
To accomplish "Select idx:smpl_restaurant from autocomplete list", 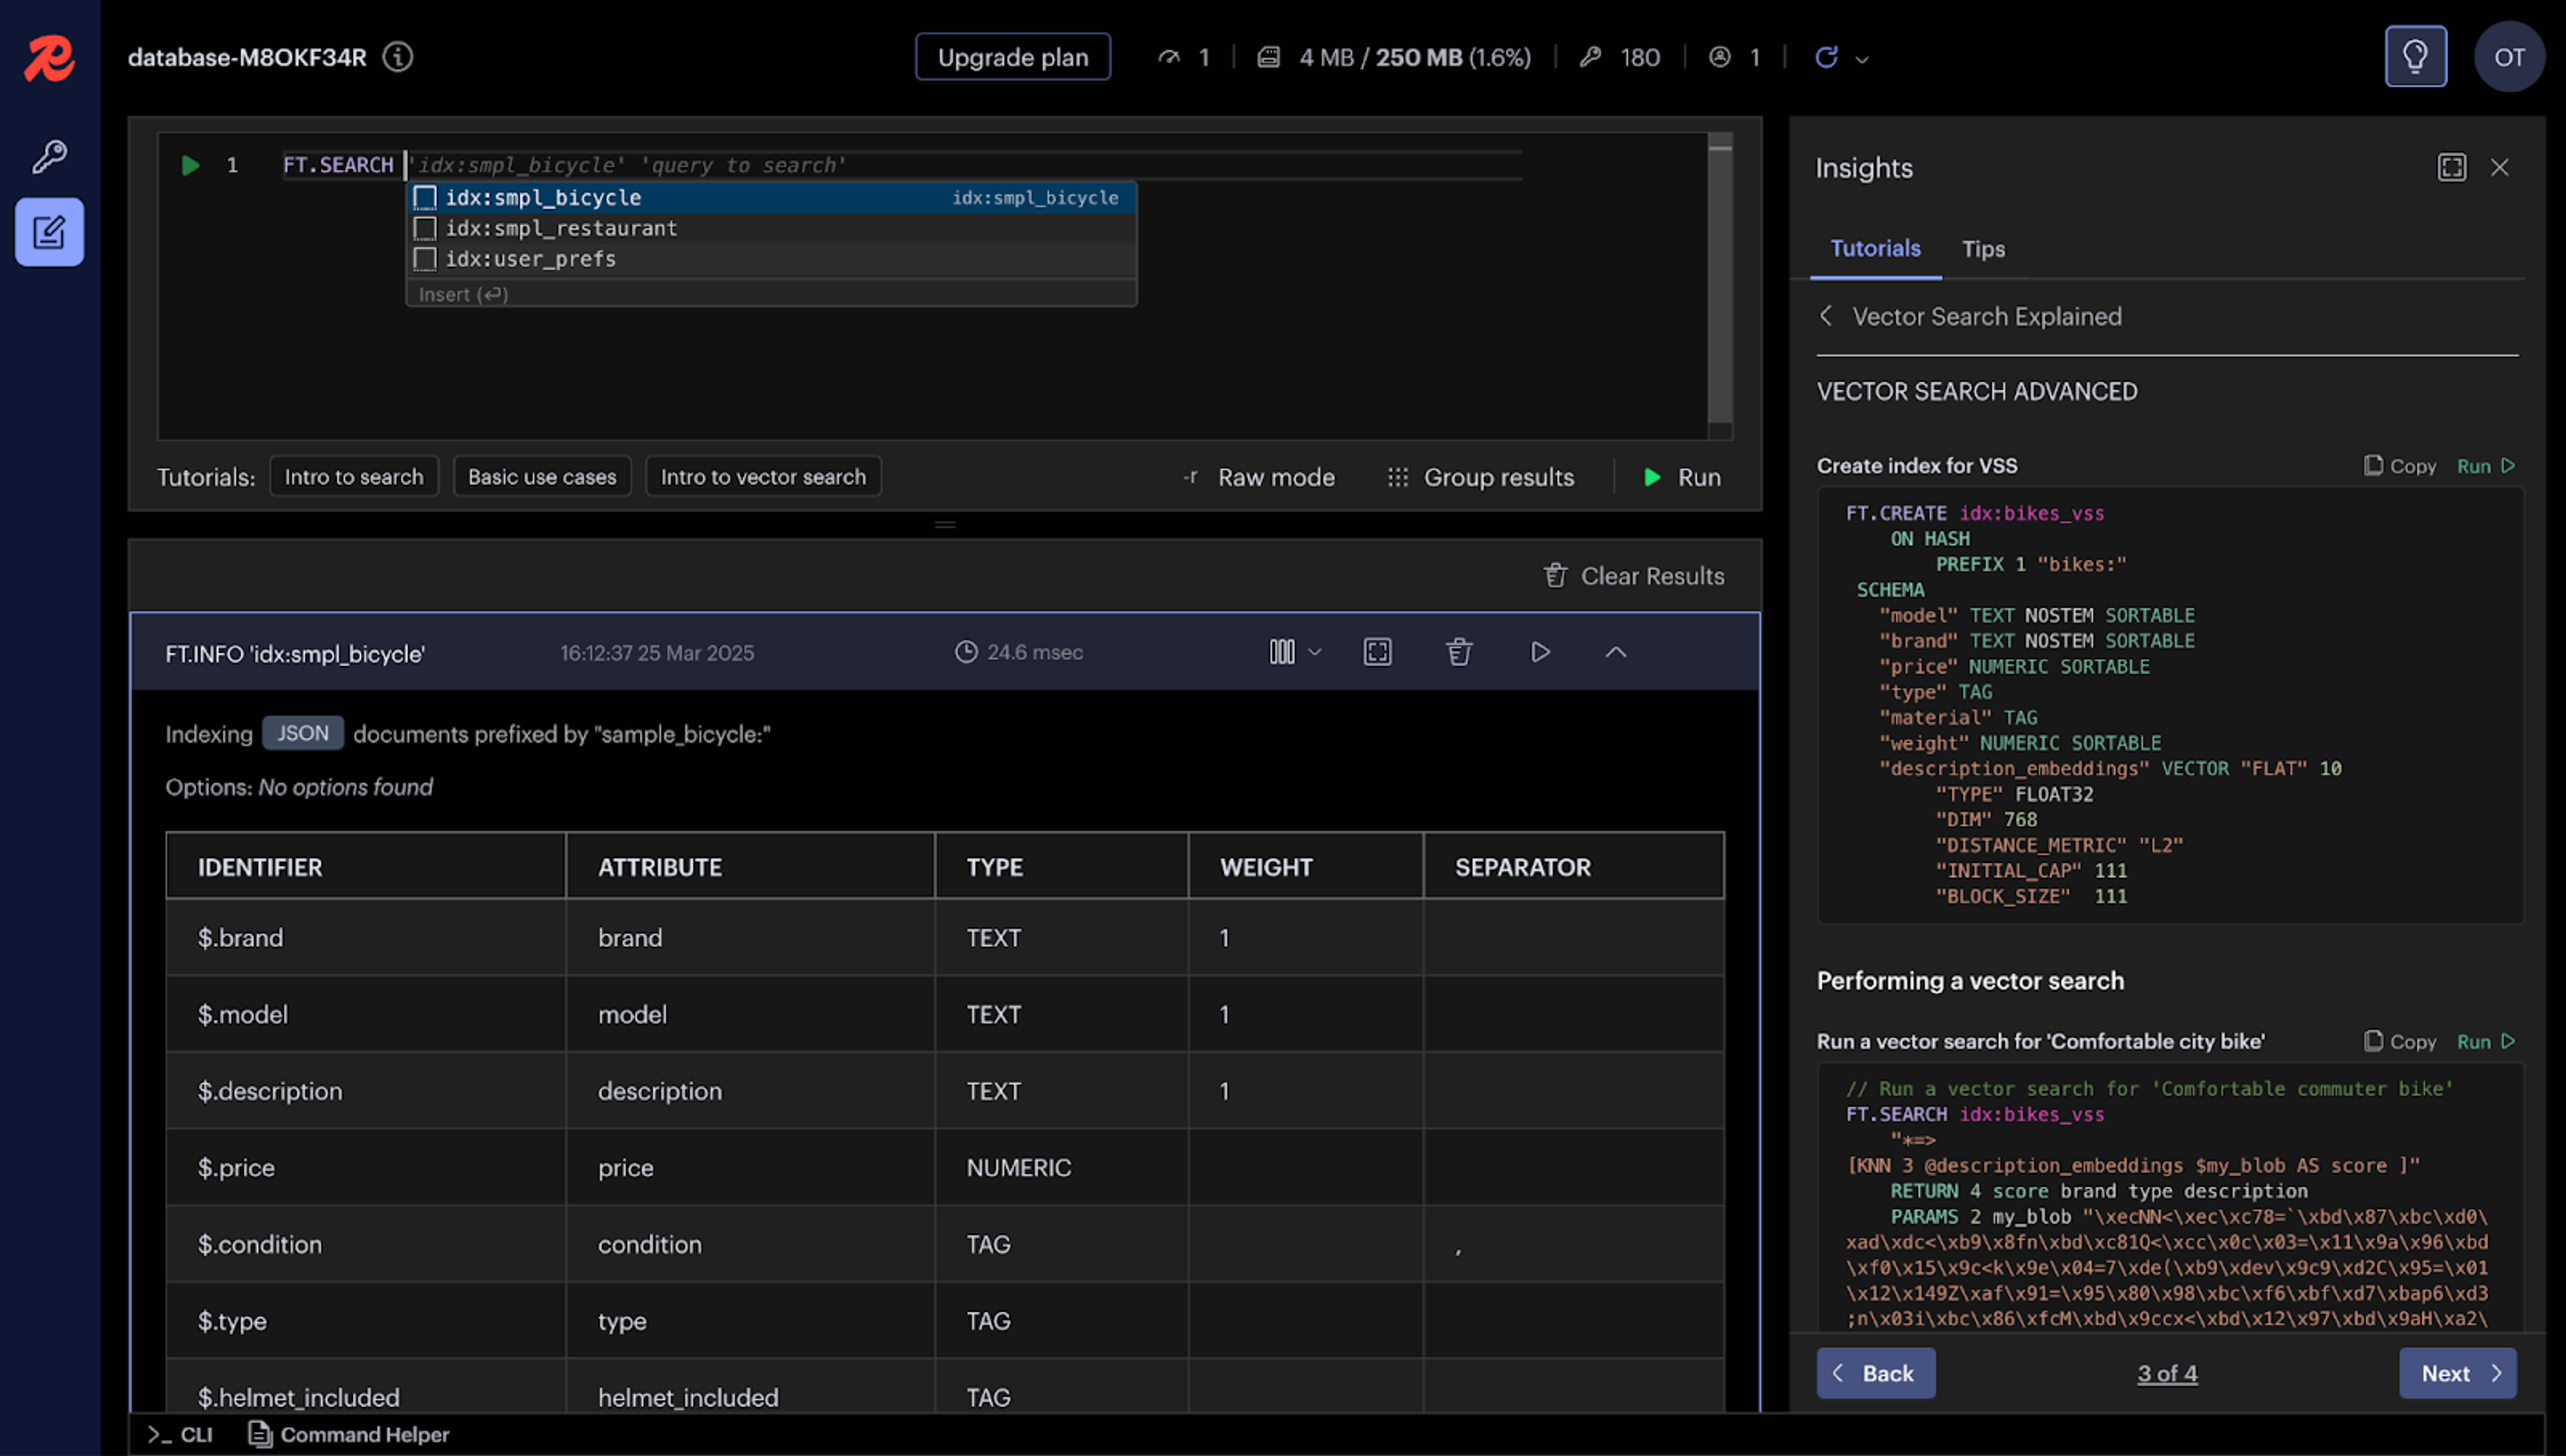I will point(561,228).
